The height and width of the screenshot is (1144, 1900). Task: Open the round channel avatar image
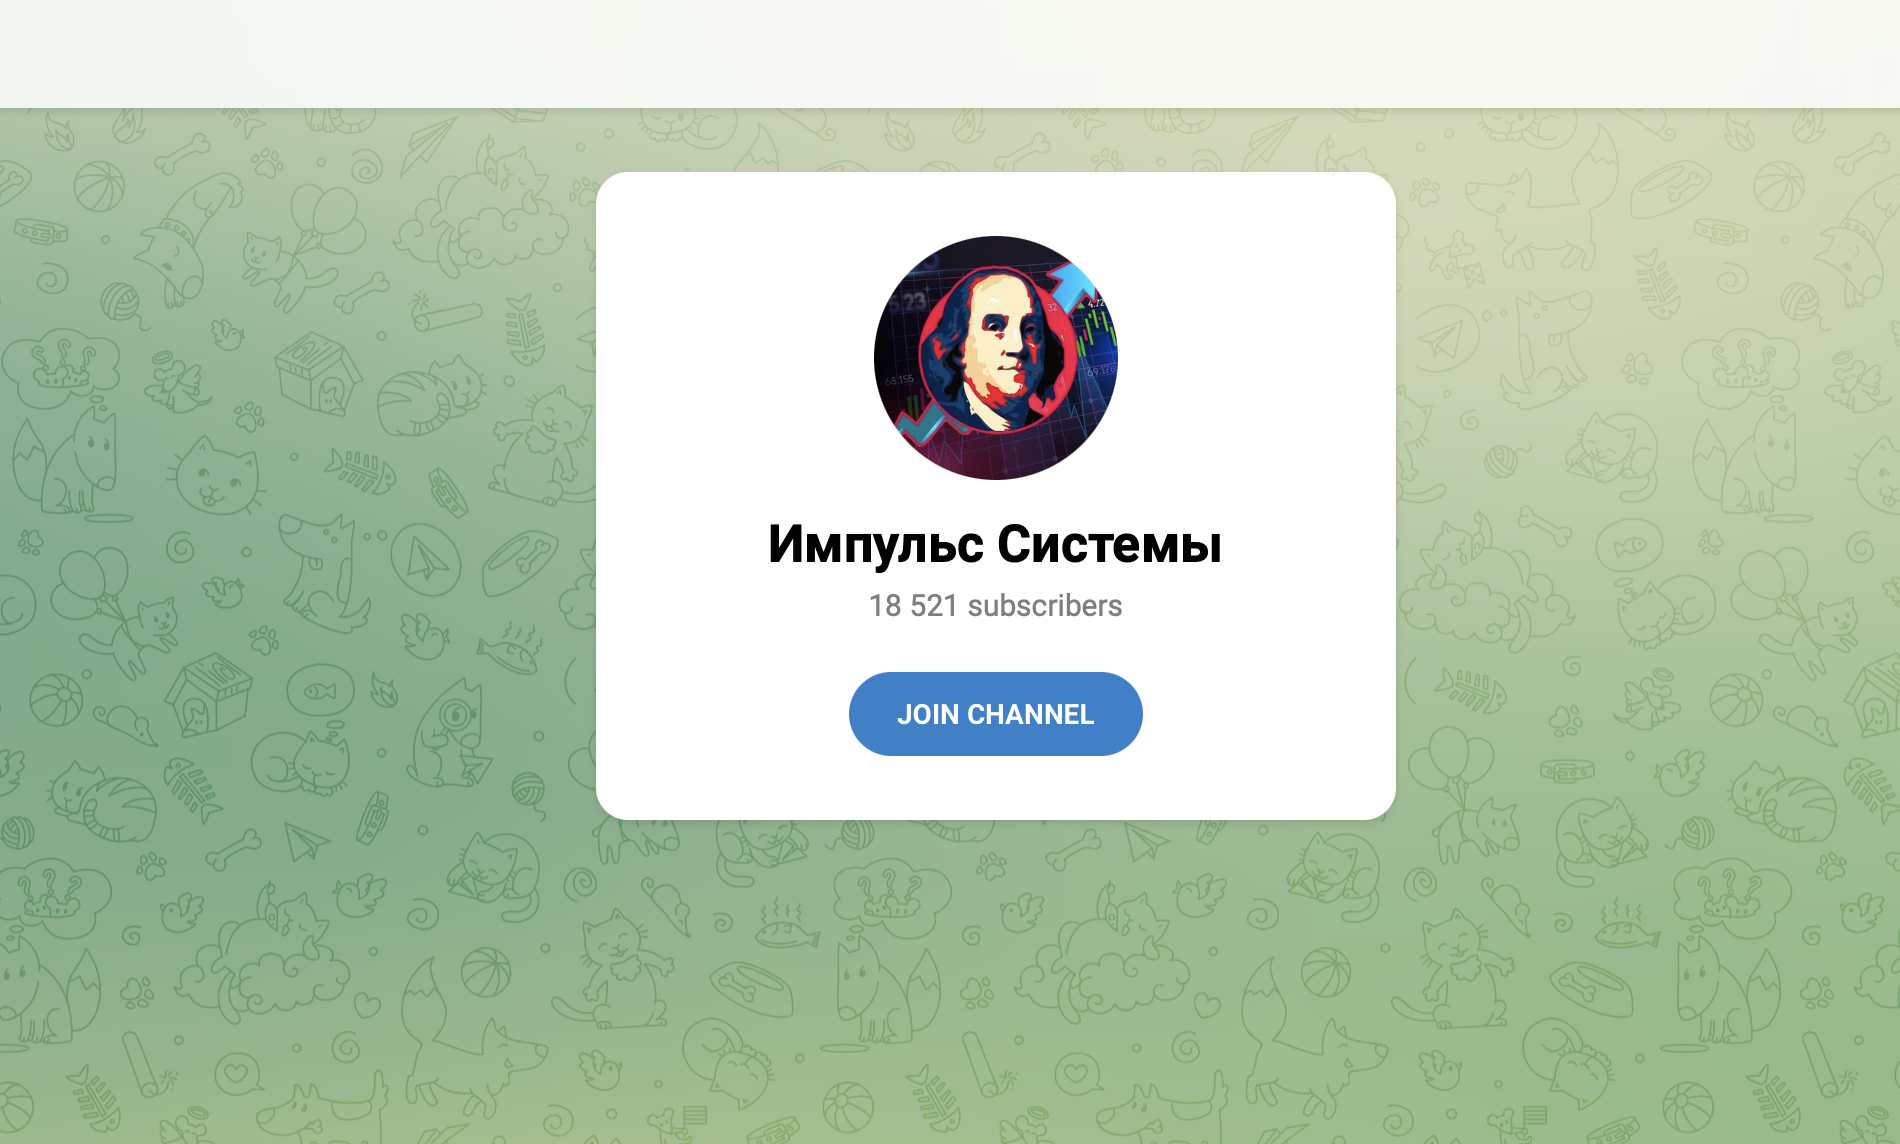click(x=996, y=358)
